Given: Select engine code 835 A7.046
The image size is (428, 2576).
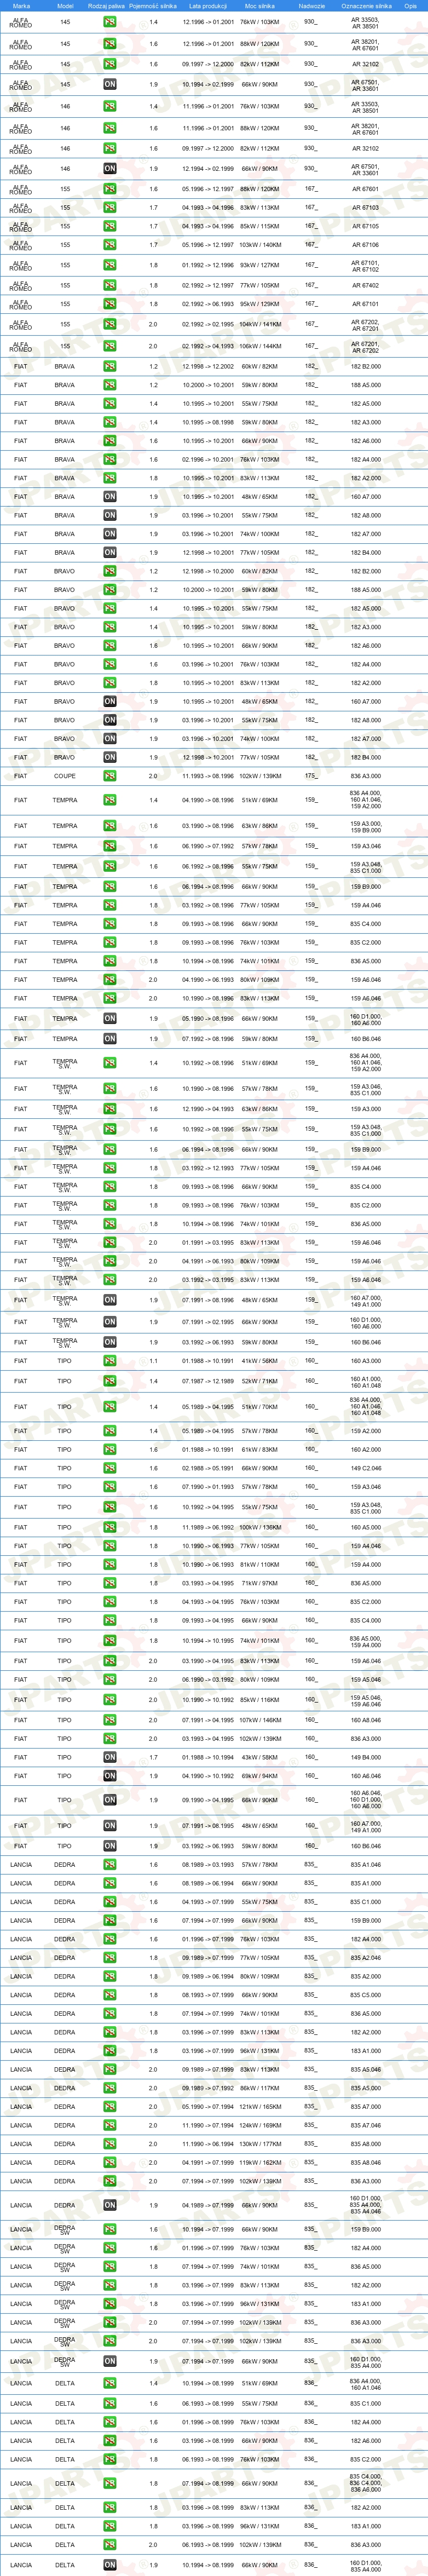Looking at the screenshot, I should point(365,2126).
